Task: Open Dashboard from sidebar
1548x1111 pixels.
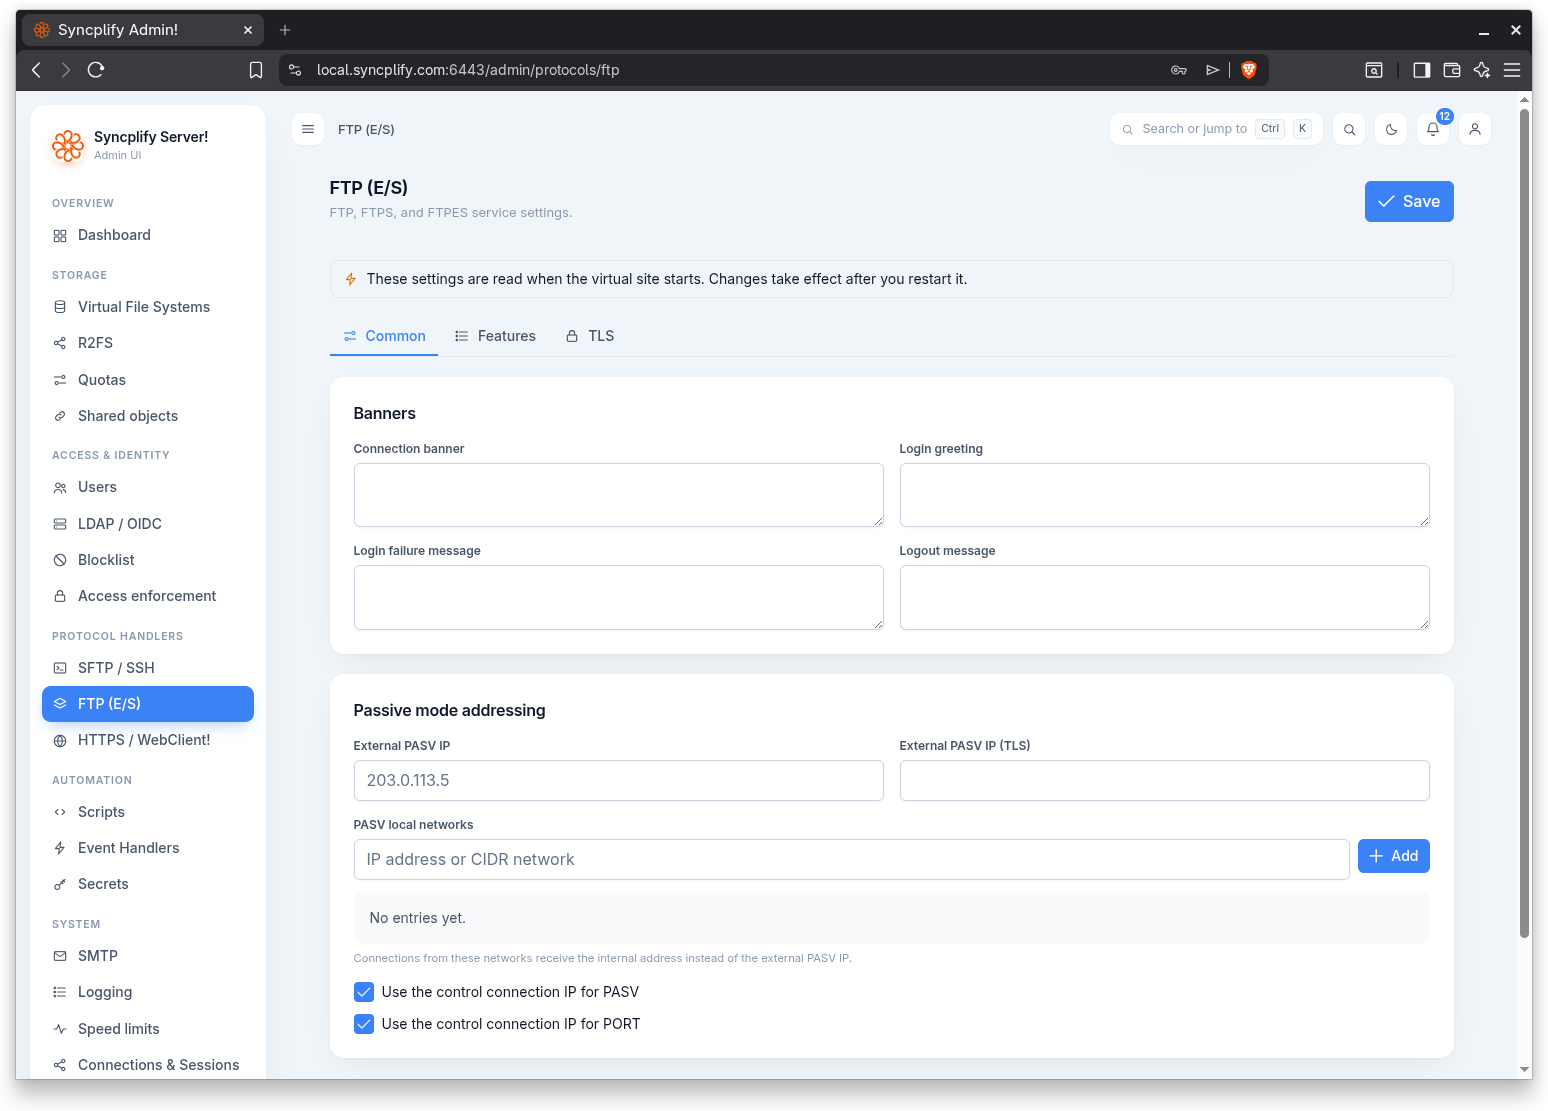Action: [148, 235]
